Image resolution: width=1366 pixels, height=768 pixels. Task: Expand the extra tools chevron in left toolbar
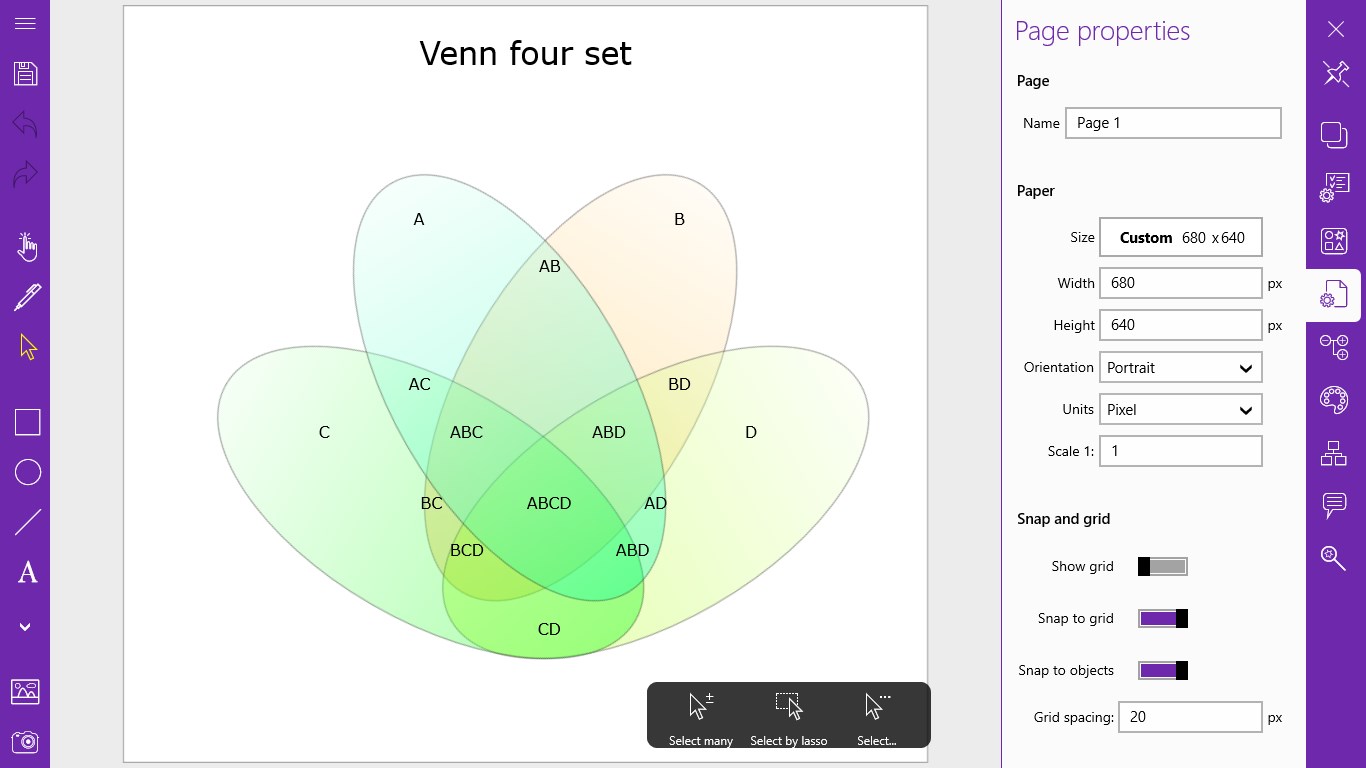tap(27, 627)
